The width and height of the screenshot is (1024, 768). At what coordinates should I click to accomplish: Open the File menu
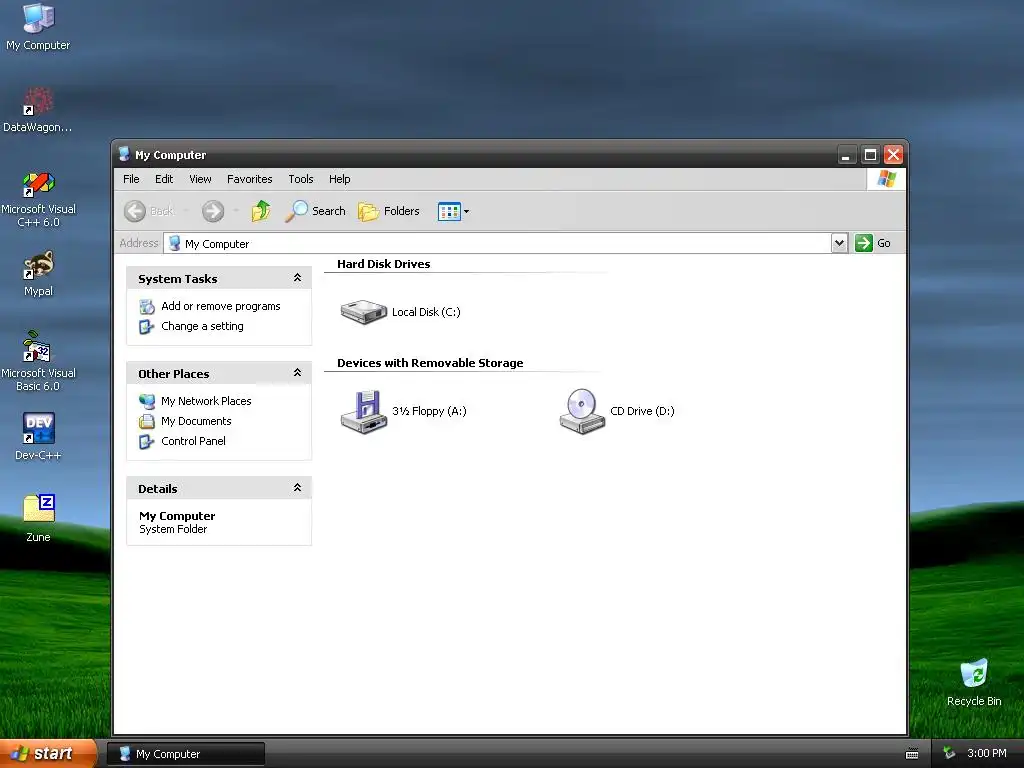(131, 179)
